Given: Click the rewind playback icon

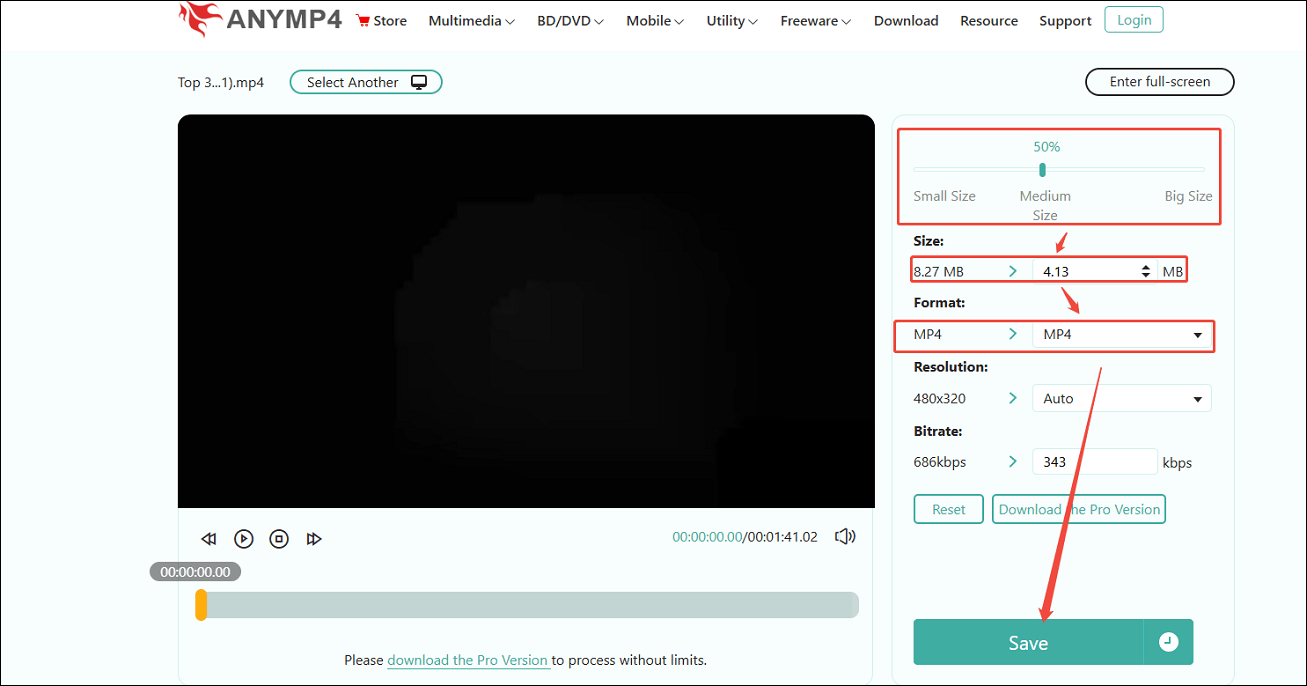Looking at the screenshot, I should (208, 538).
